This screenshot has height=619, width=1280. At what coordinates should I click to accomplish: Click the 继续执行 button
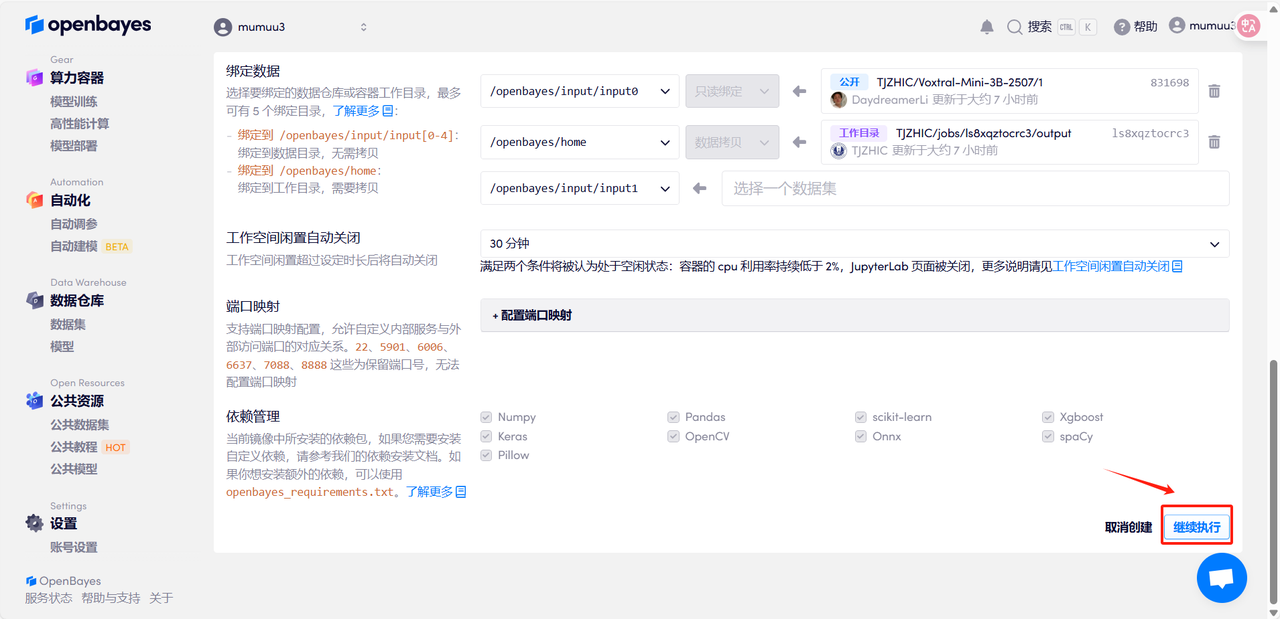1197,527
